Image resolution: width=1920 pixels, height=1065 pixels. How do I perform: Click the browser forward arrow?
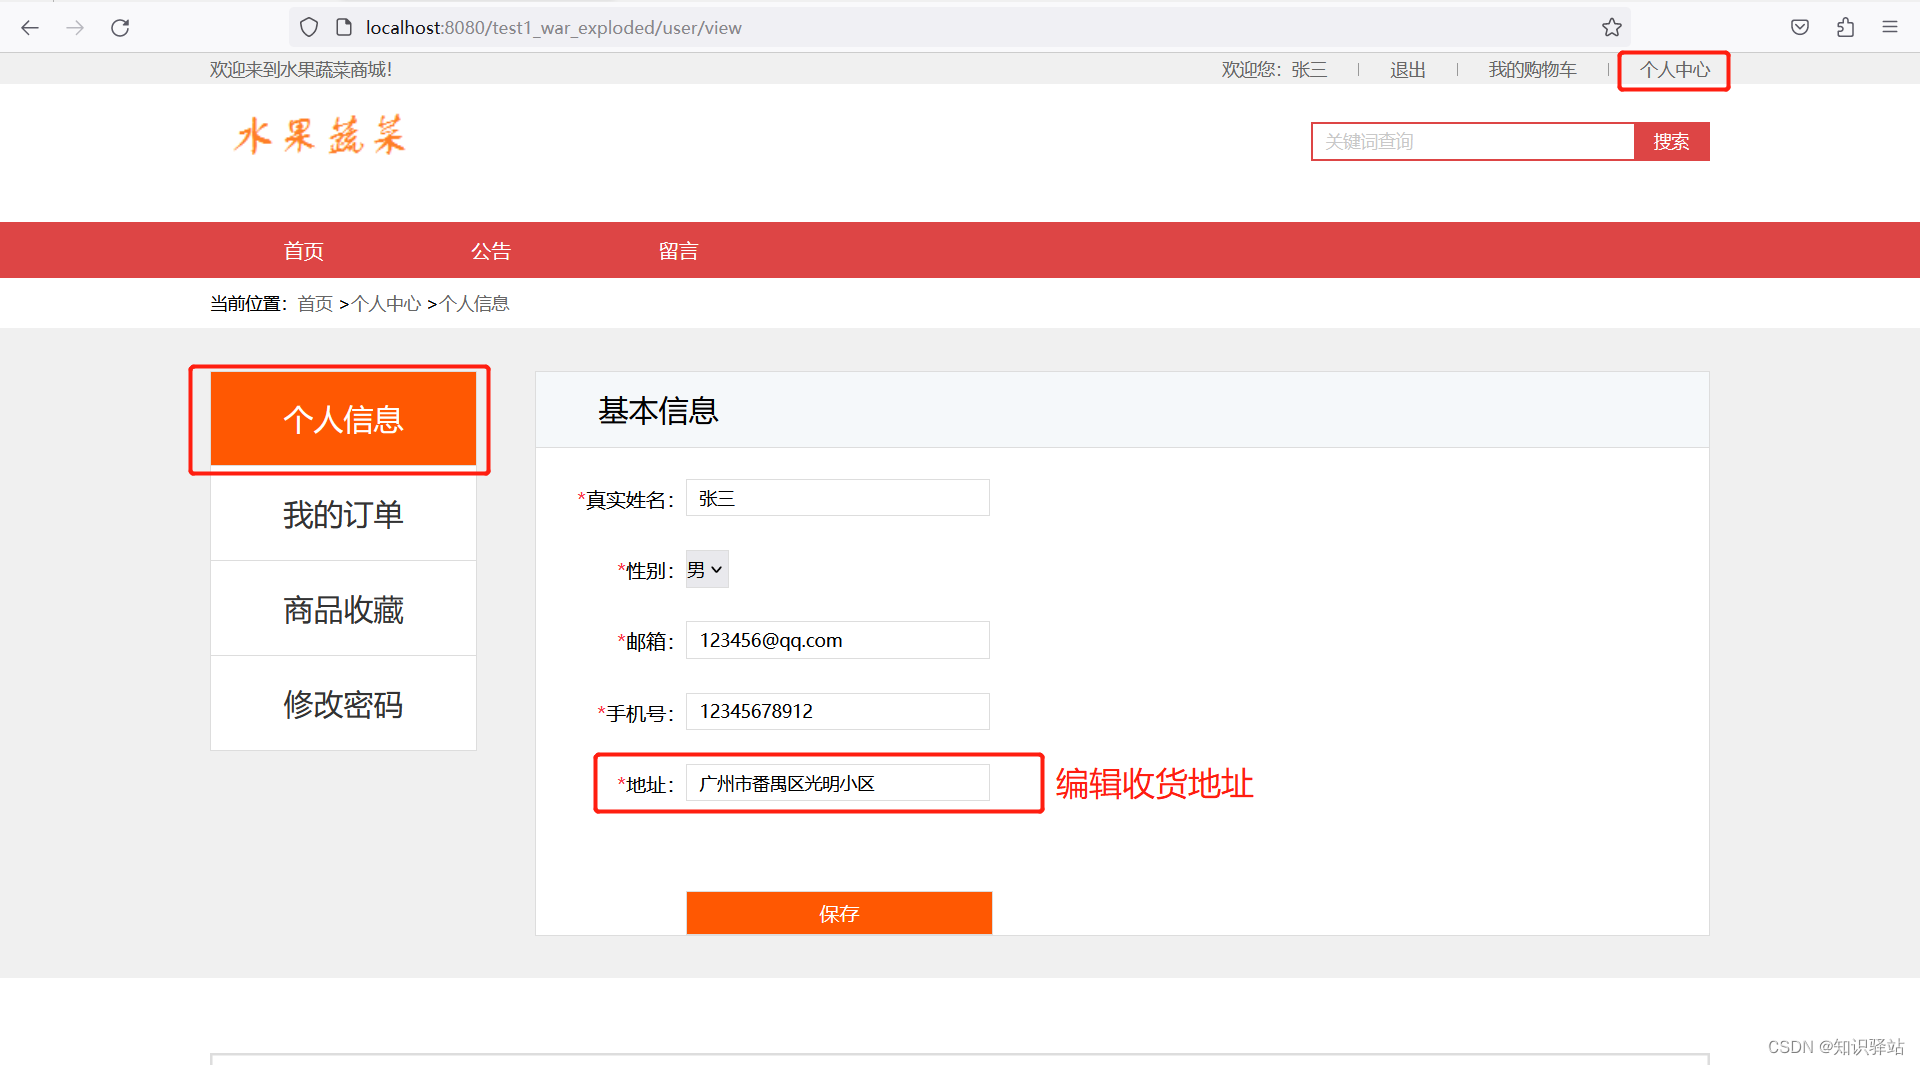75,28
